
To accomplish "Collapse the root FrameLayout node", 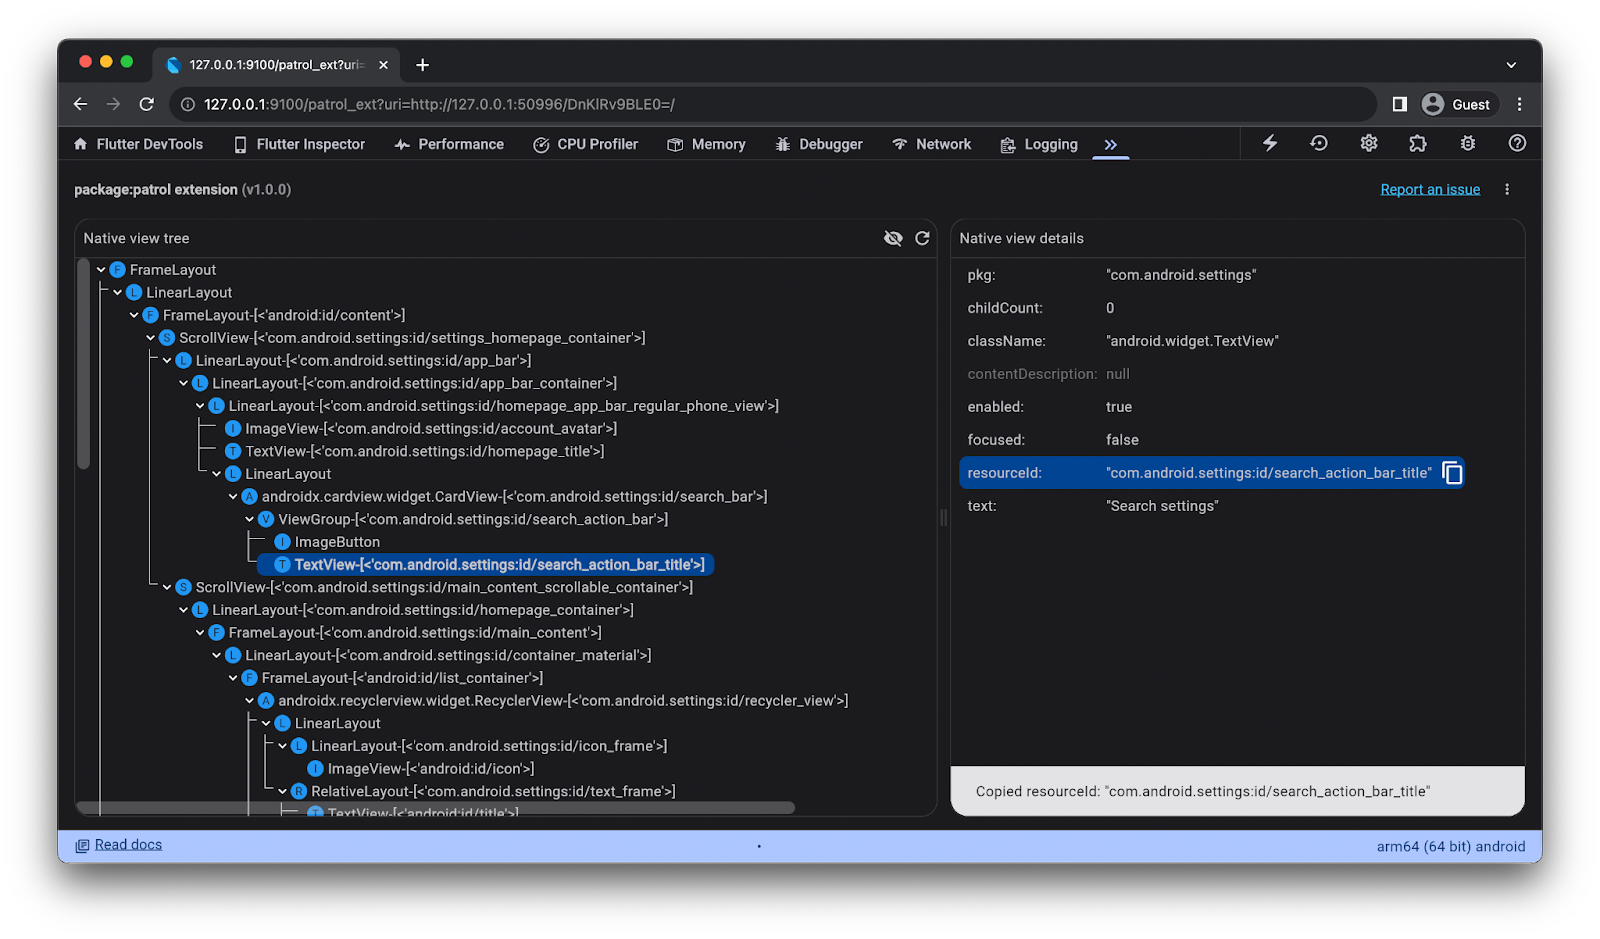I will coord(101,270).
